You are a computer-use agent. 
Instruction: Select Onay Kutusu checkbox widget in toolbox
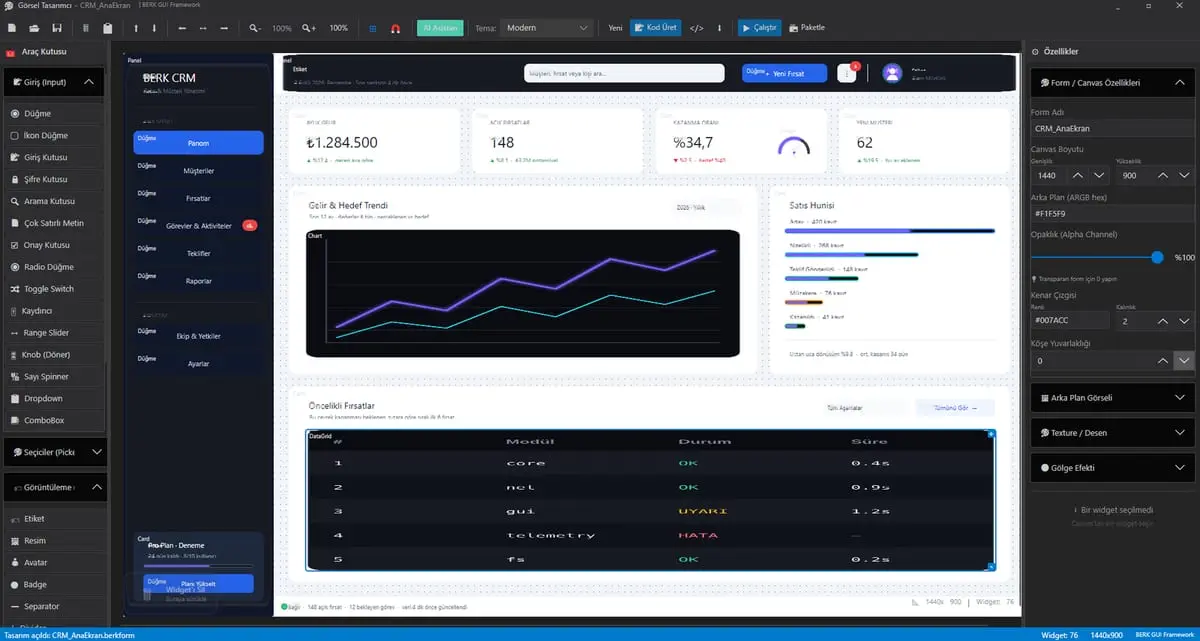tap(47, 245)
